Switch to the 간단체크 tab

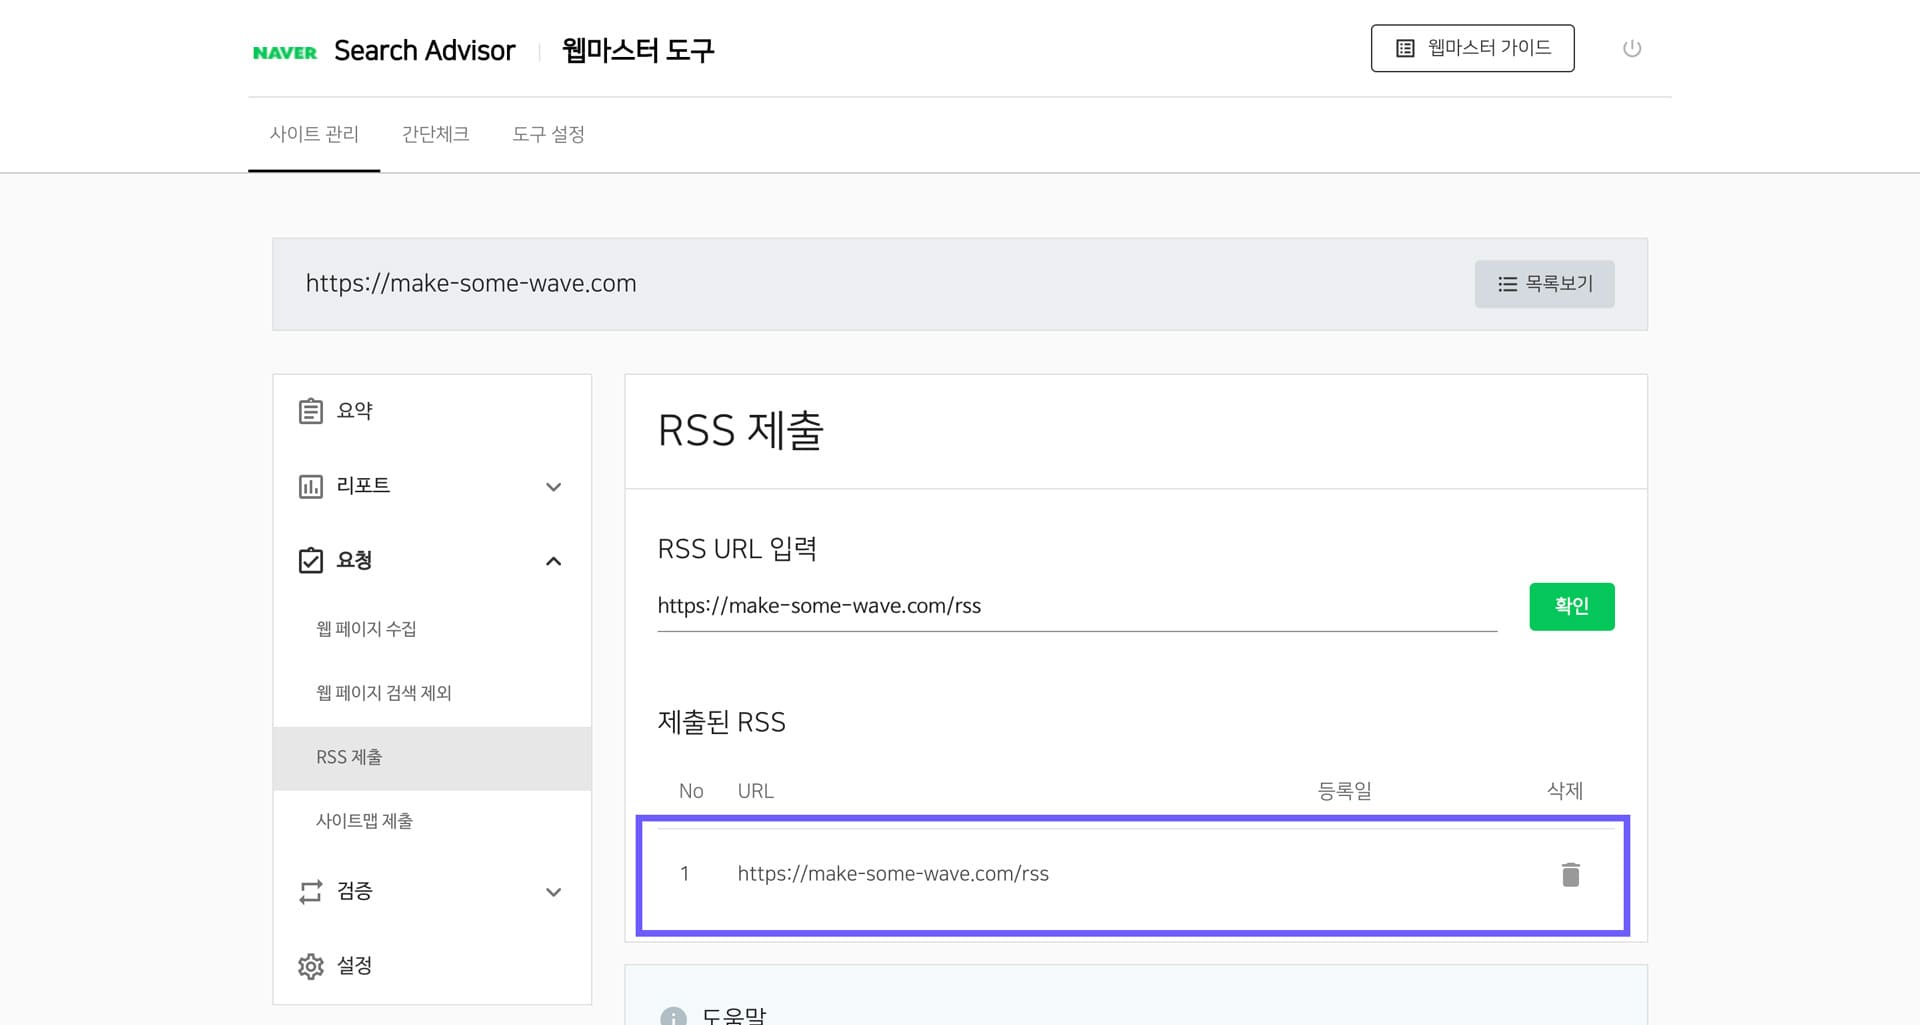pyautogui.click(x=434, y=134)
